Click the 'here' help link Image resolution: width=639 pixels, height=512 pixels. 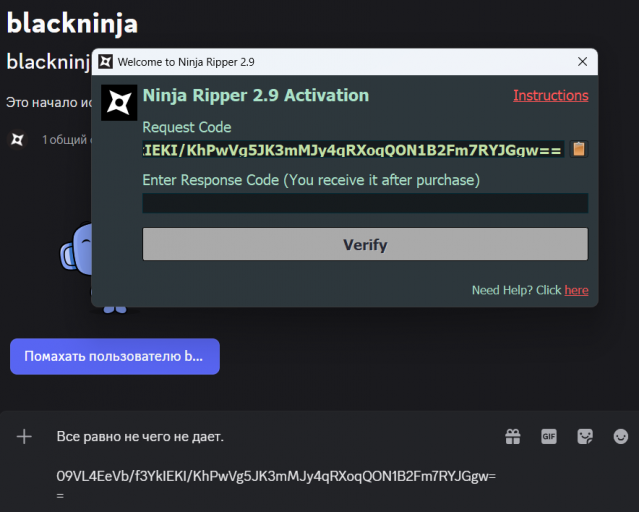[576, 290]
